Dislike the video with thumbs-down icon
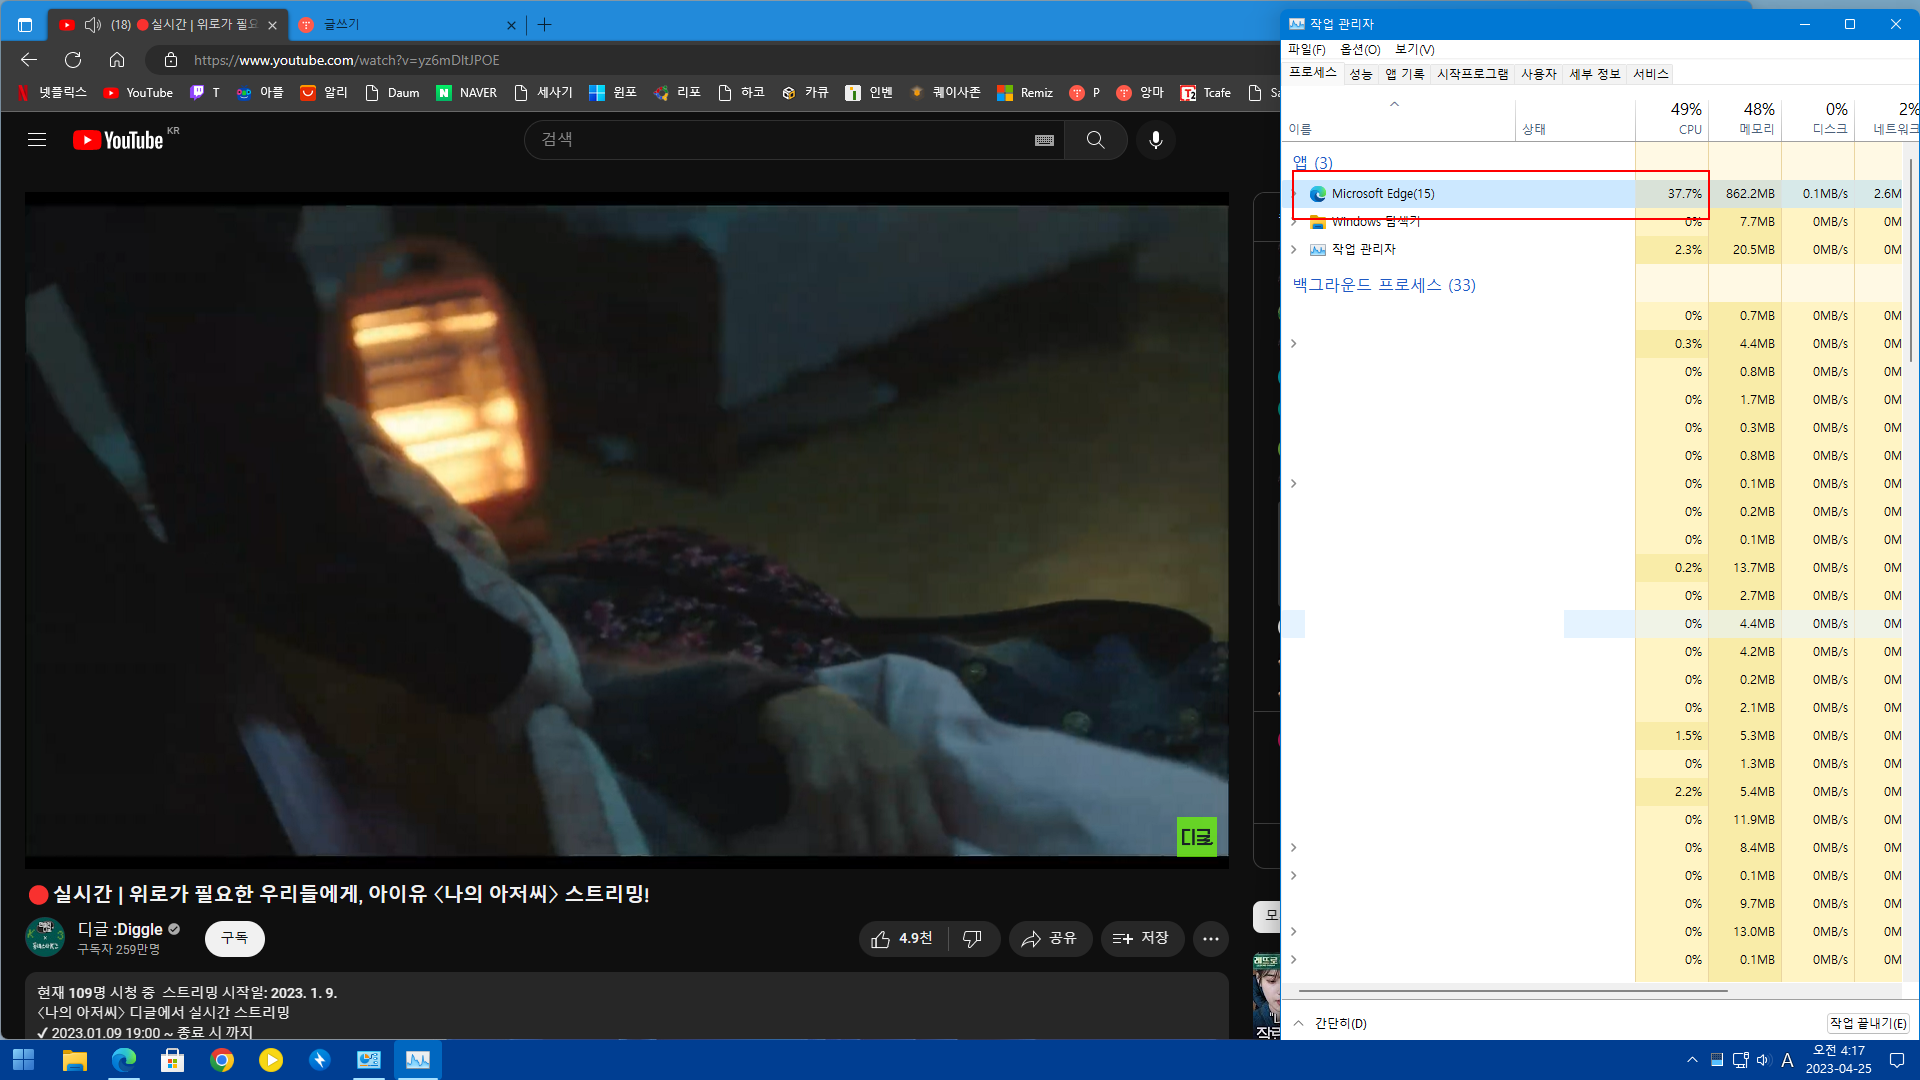The width and height of the screenshot is (1920, 1080). tap(972, 938)
